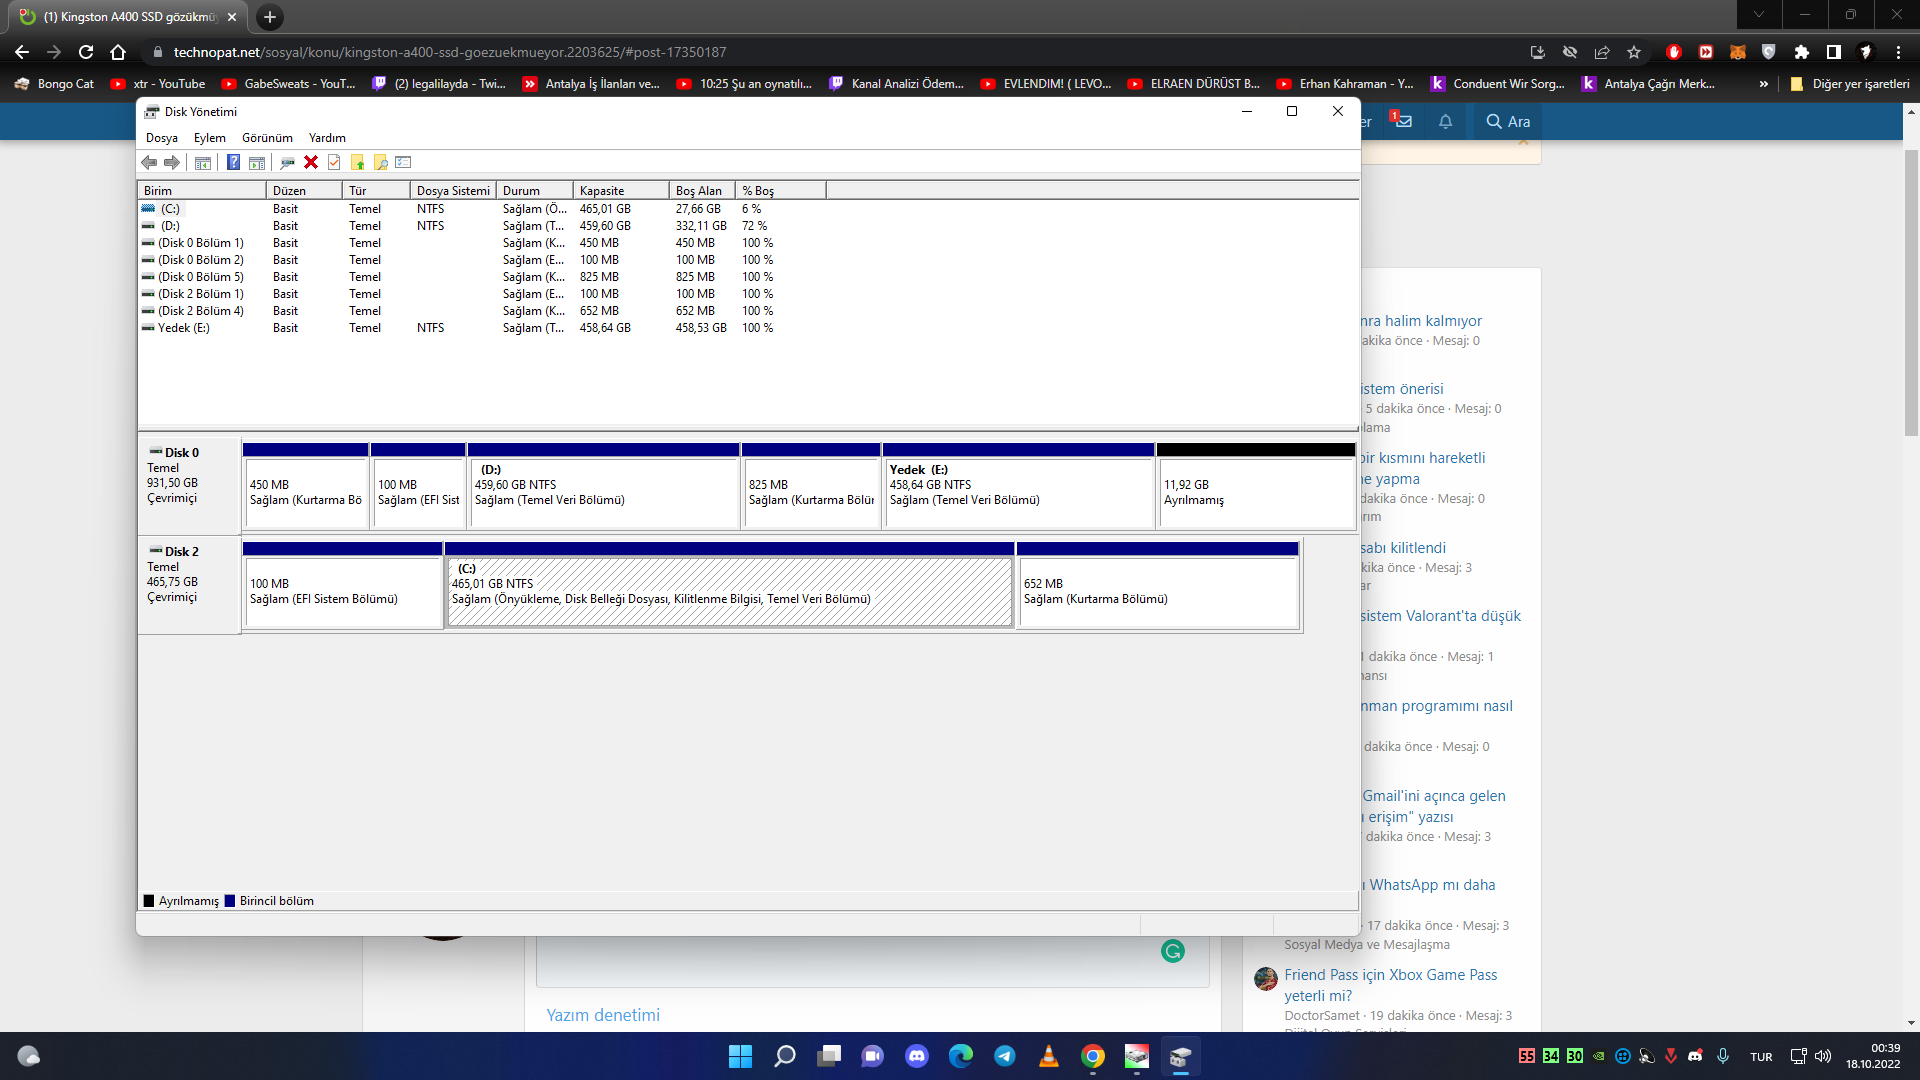Screen dimensions: 1920x1080
Task: Select the 652 MB Kurtarma Bölümü partition
Action: (1158, 585)
